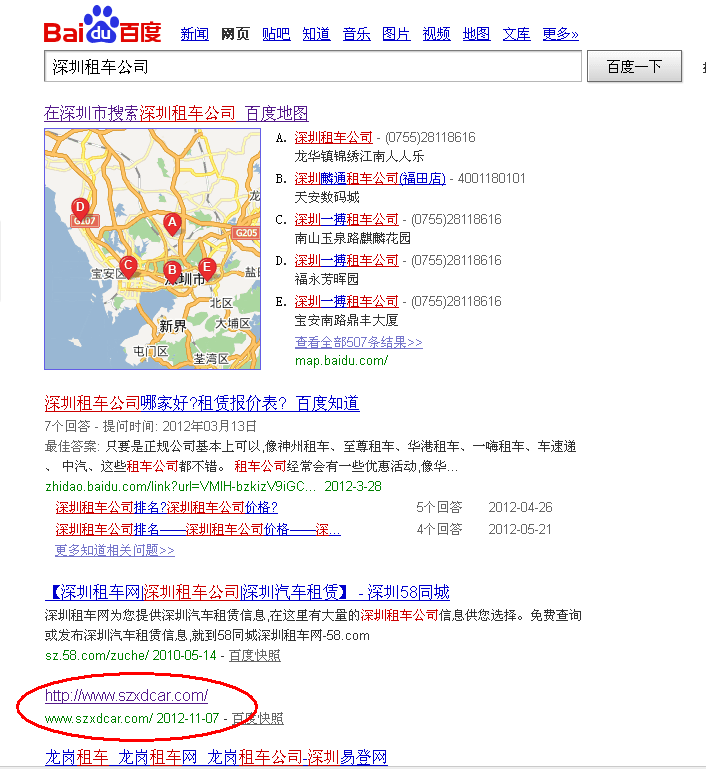Focus the search box containing 深圳租车公司
This screenshot has width=706, height=769.
[x=313, y=66]
